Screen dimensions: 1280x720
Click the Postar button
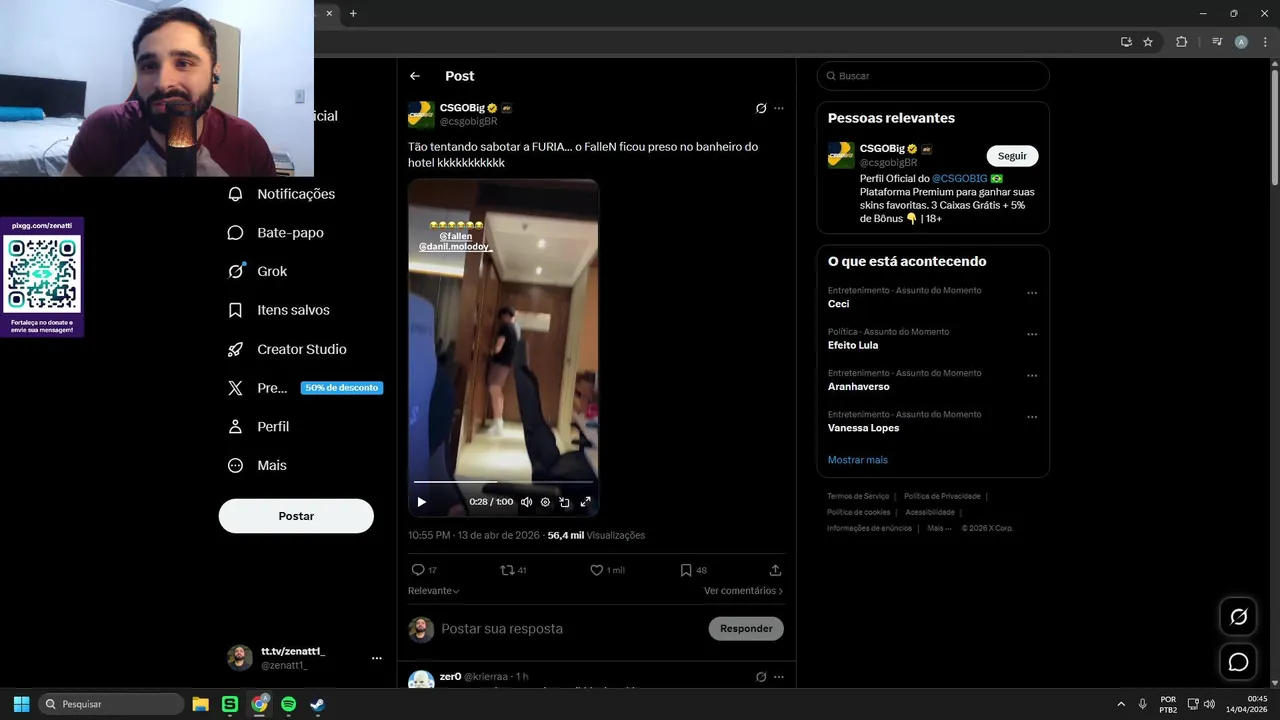pos(296,516)
